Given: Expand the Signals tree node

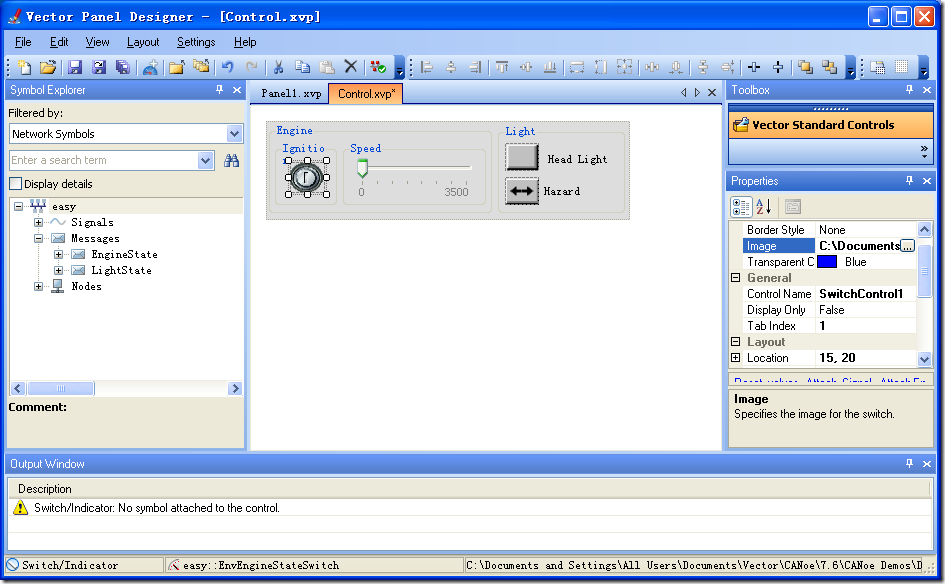Looking at the screenshot, I should pyautogui.click(x=39, y=222).
